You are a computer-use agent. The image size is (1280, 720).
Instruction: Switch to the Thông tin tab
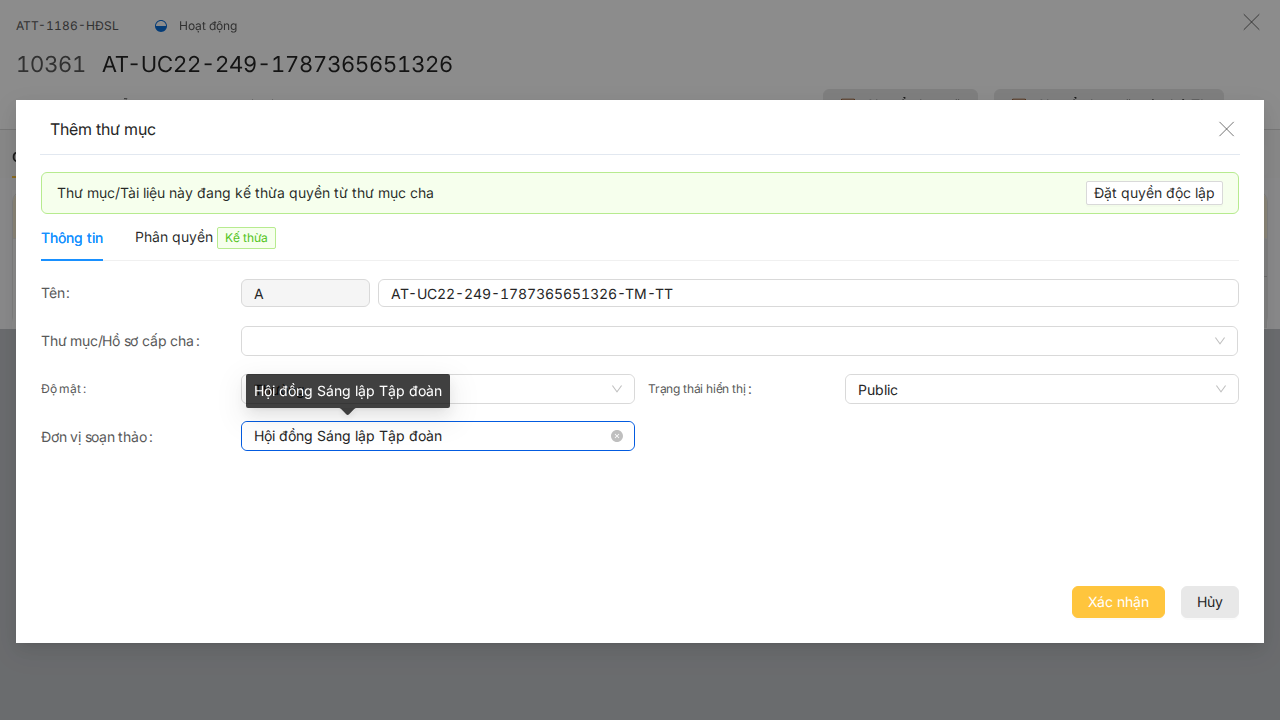click(x=72, y=238)
